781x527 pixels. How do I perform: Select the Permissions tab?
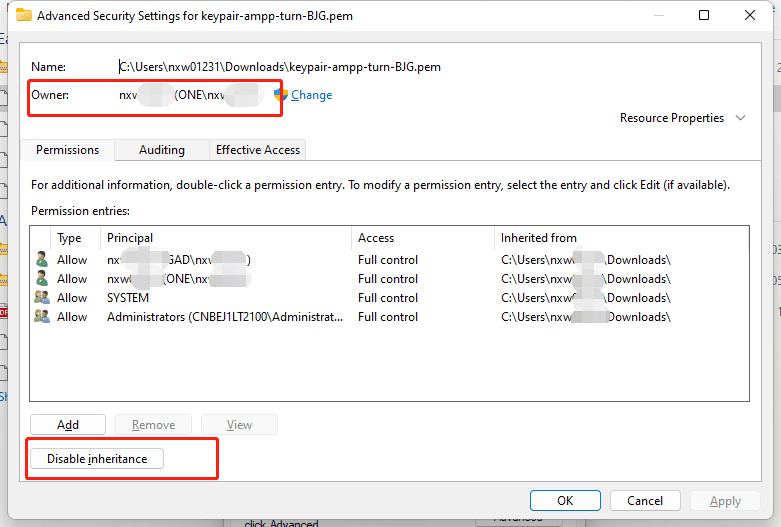[67, 150]
